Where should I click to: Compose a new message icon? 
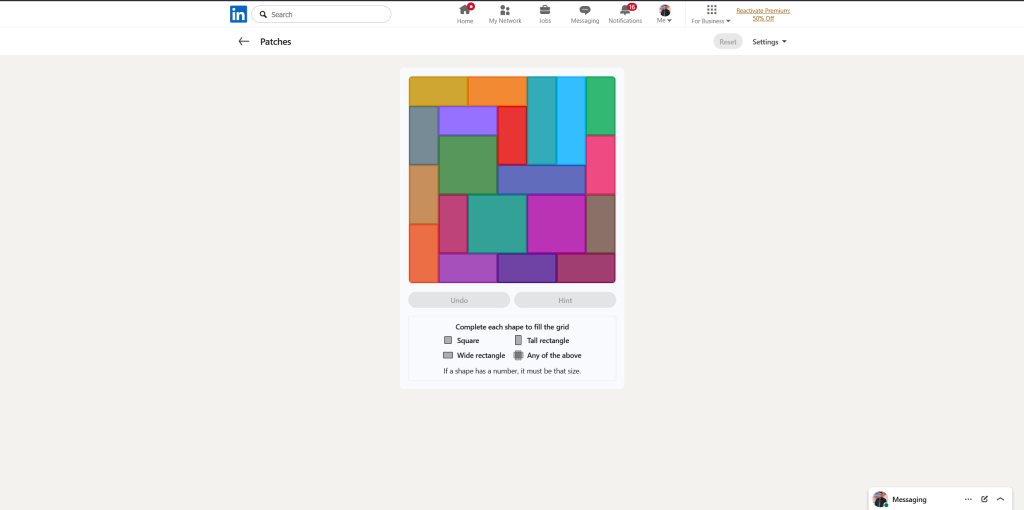click(x=984, y=499)
